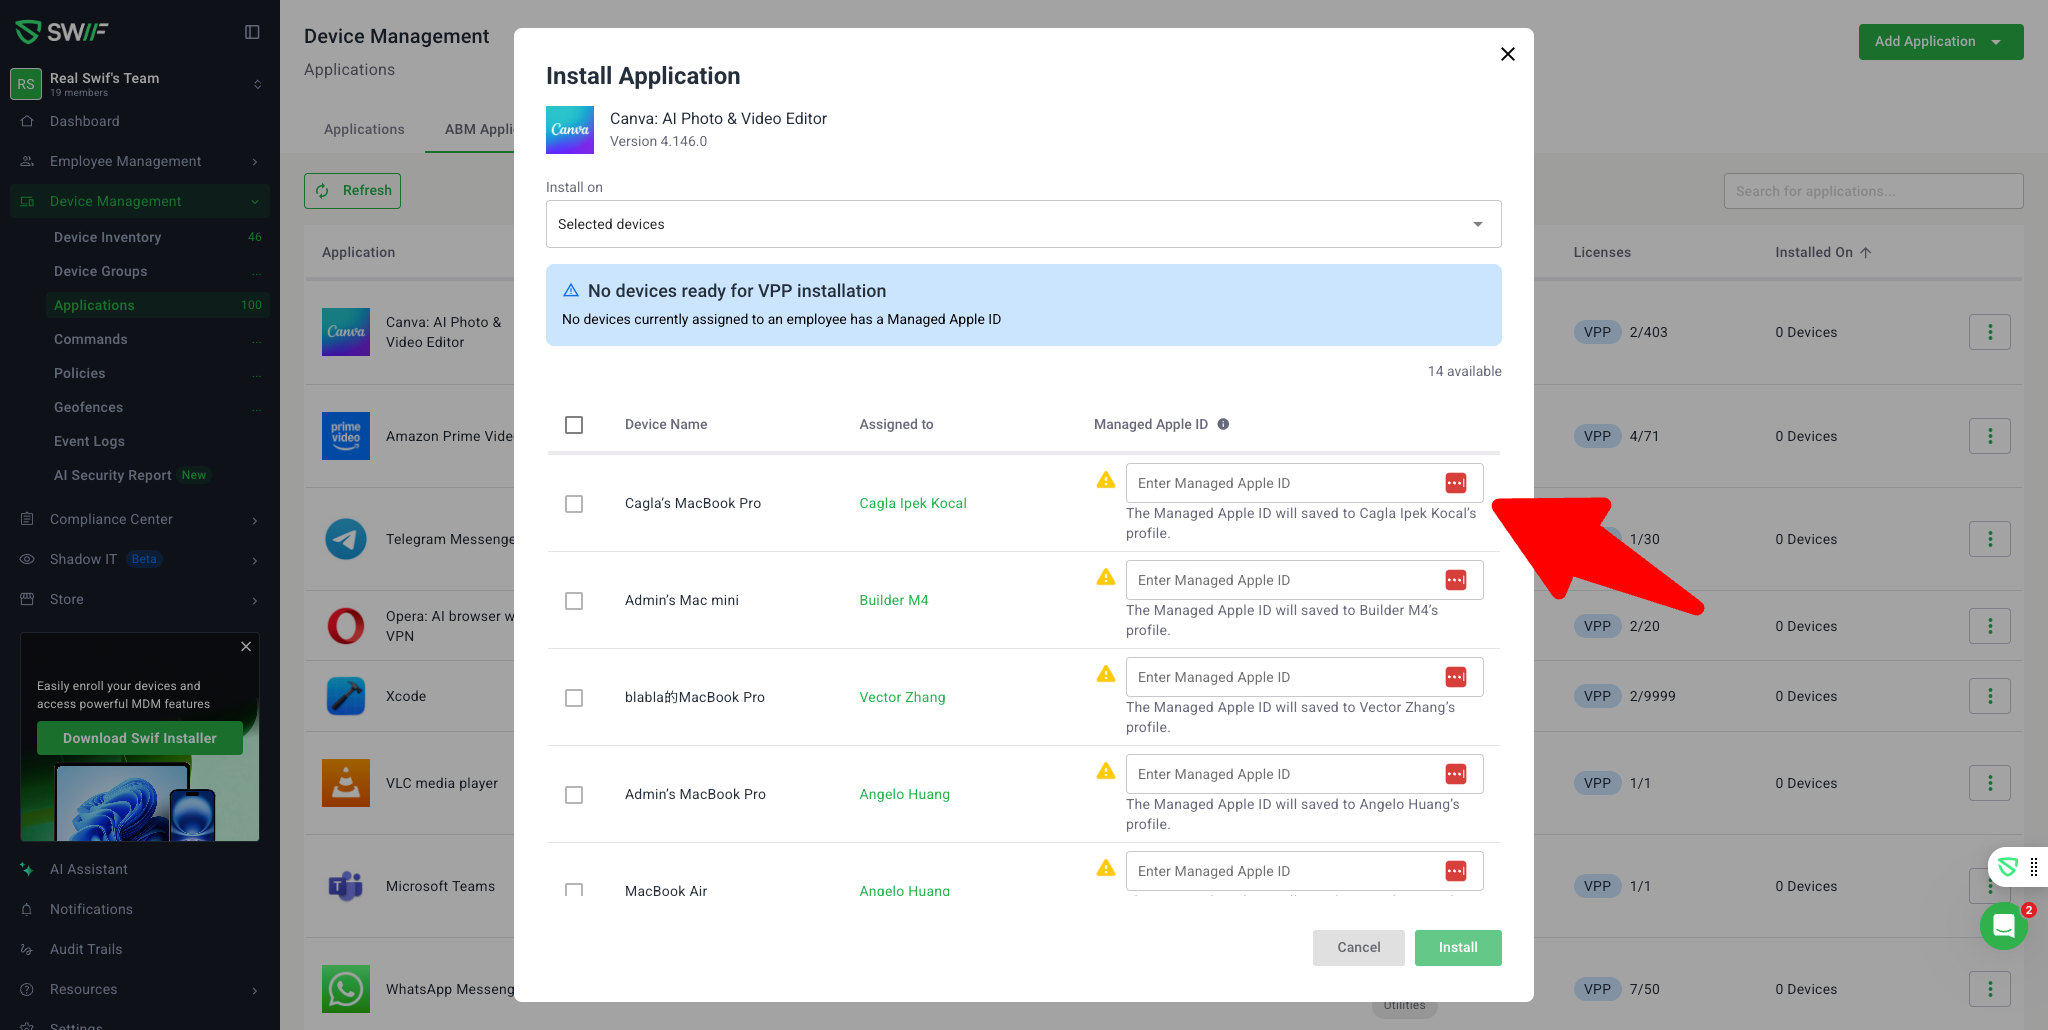Click the red icon in Cagla's Managed Apple ID field
The height and width of the screenshot is (1030, 2048).
pyautogui.click(x=1455, y=483)
